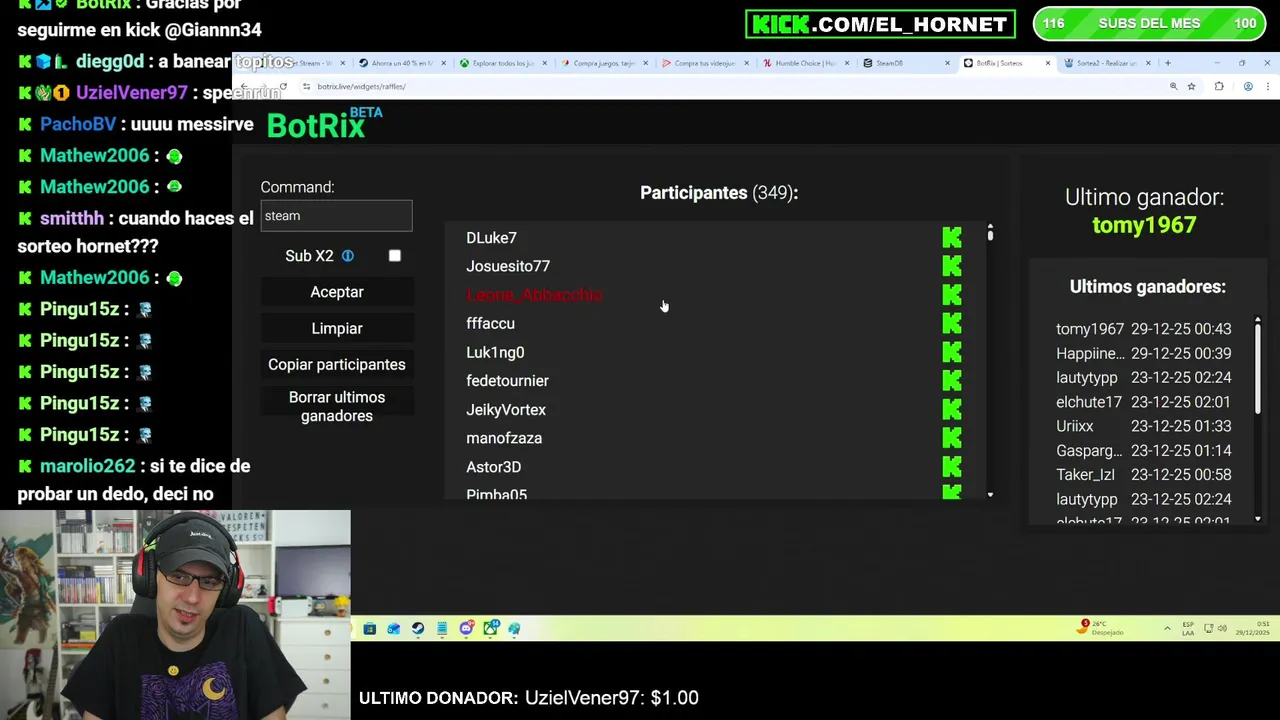
Task: Click the browser zoom magnifier icon
Action: [x=1173, y=87]
